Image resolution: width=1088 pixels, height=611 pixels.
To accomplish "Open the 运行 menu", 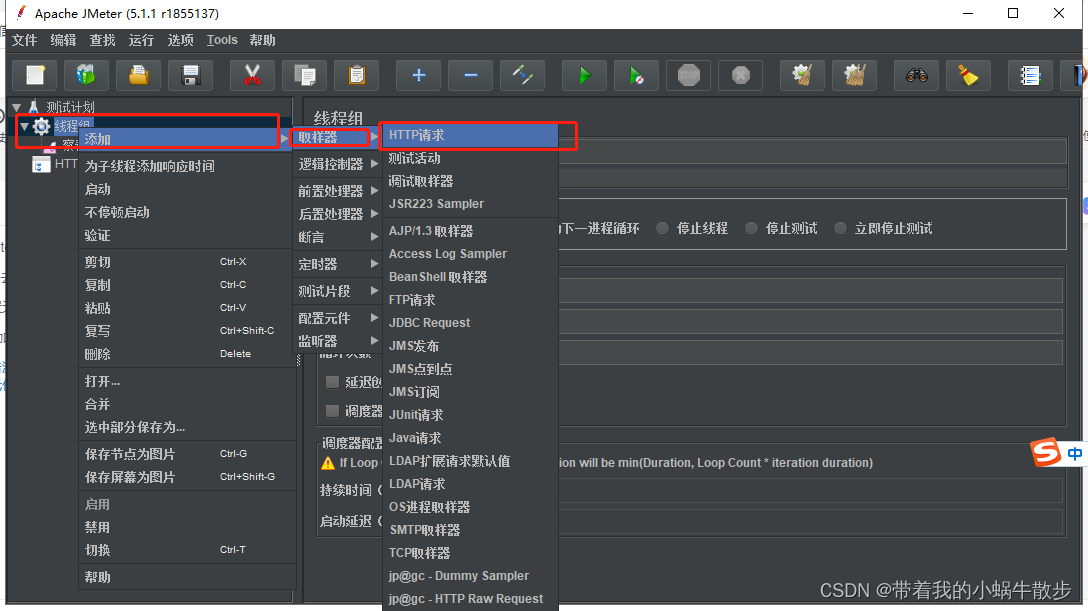I will coord(141,40).
